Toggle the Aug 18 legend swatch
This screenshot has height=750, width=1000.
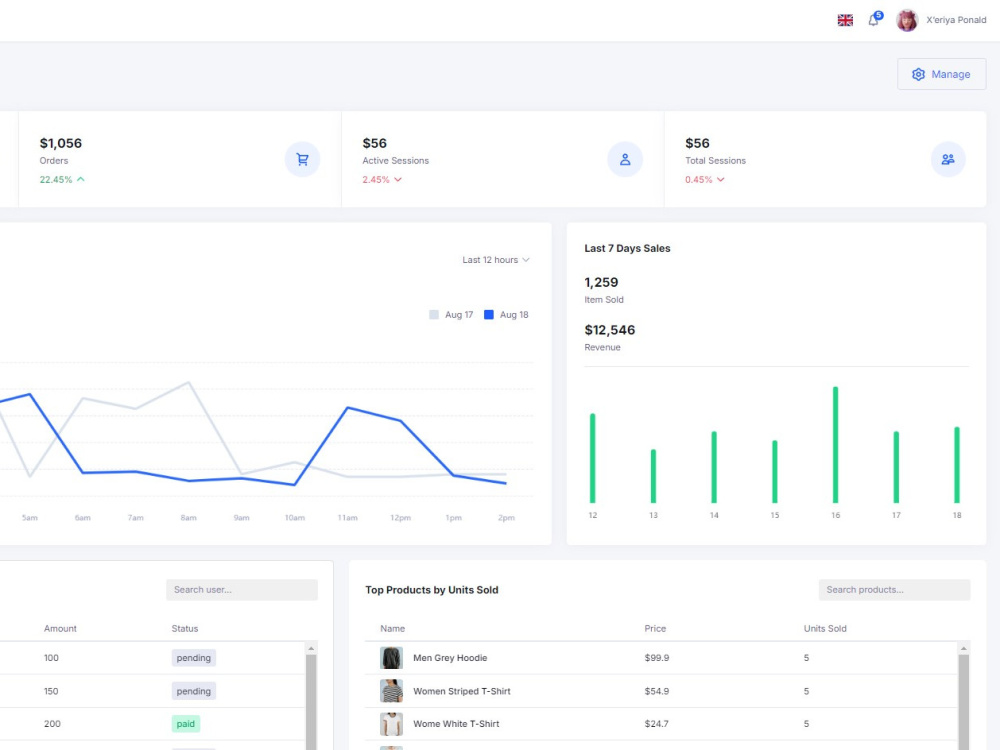tap(489, 314)
